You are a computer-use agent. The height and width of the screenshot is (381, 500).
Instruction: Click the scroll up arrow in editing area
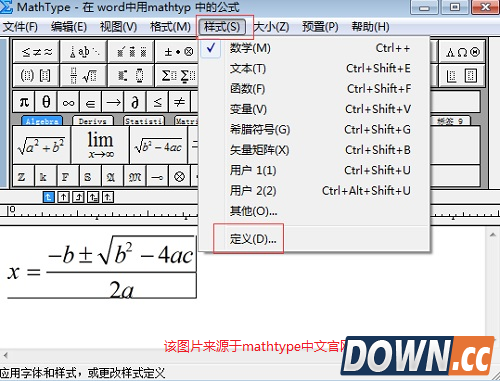coord(493,235)
